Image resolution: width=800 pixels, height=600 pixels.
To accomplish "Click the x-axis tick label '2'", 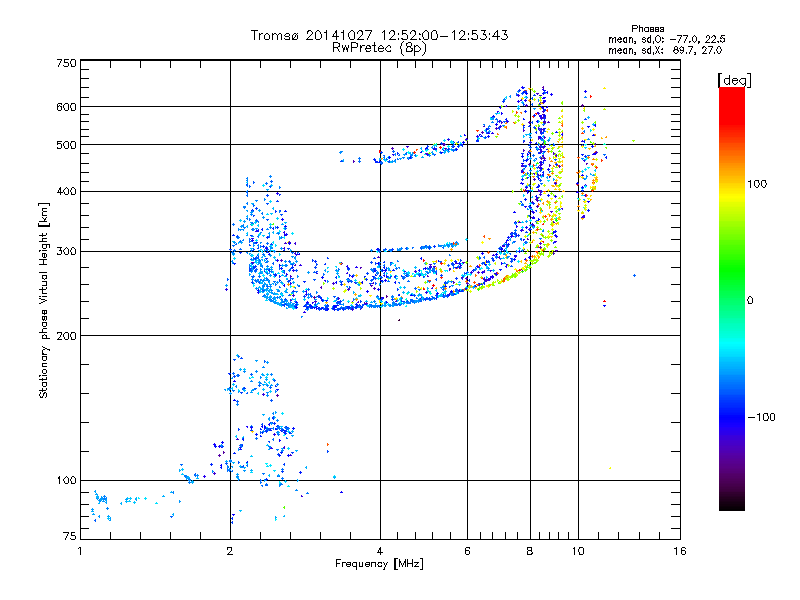I will coord(230,551).
